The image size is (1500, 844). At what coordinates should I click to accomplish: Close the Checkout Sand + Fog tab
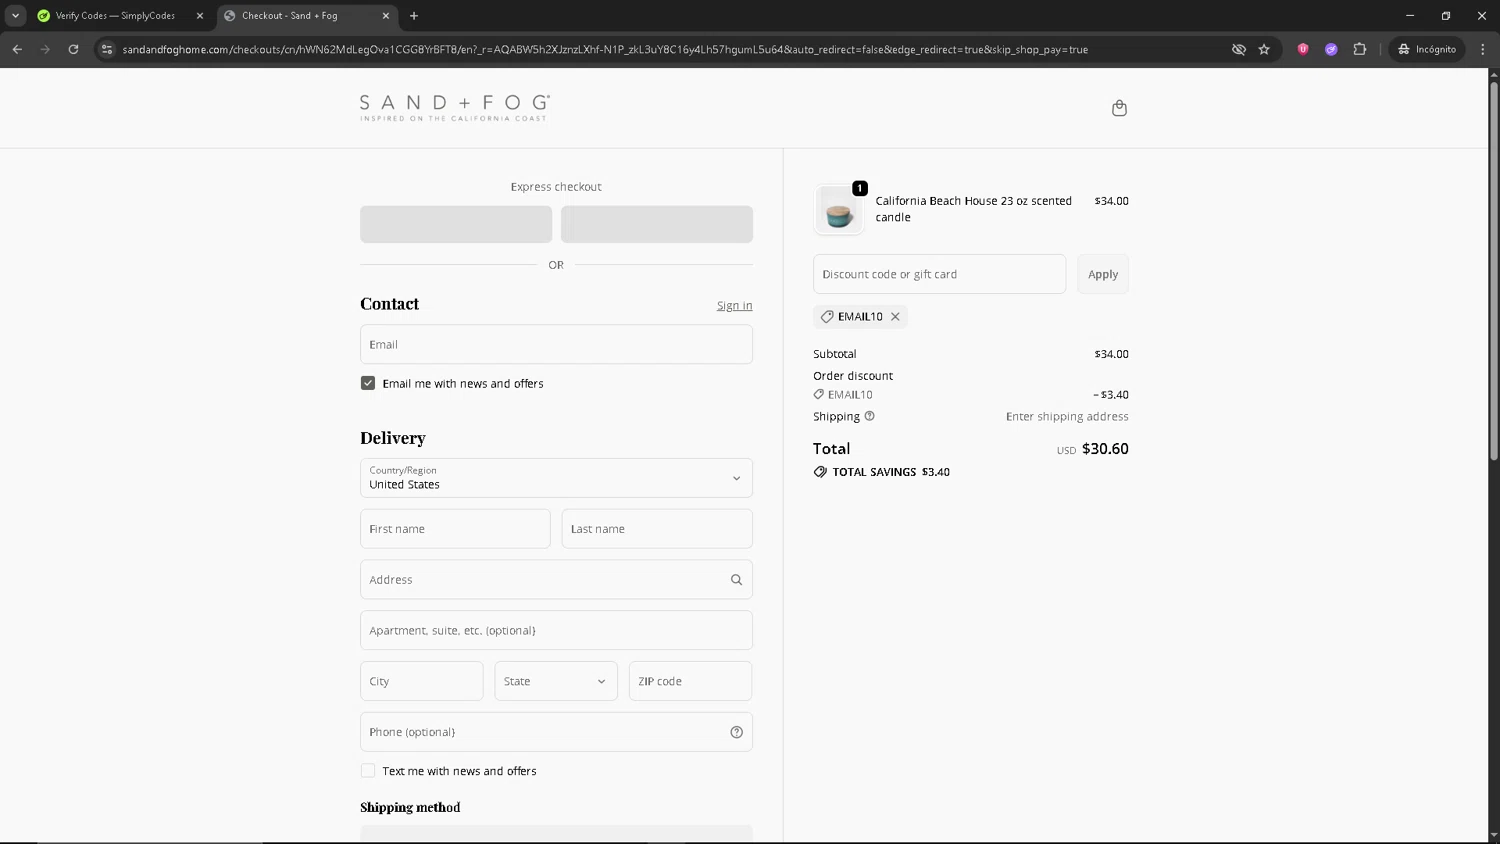tap(386, 16)
